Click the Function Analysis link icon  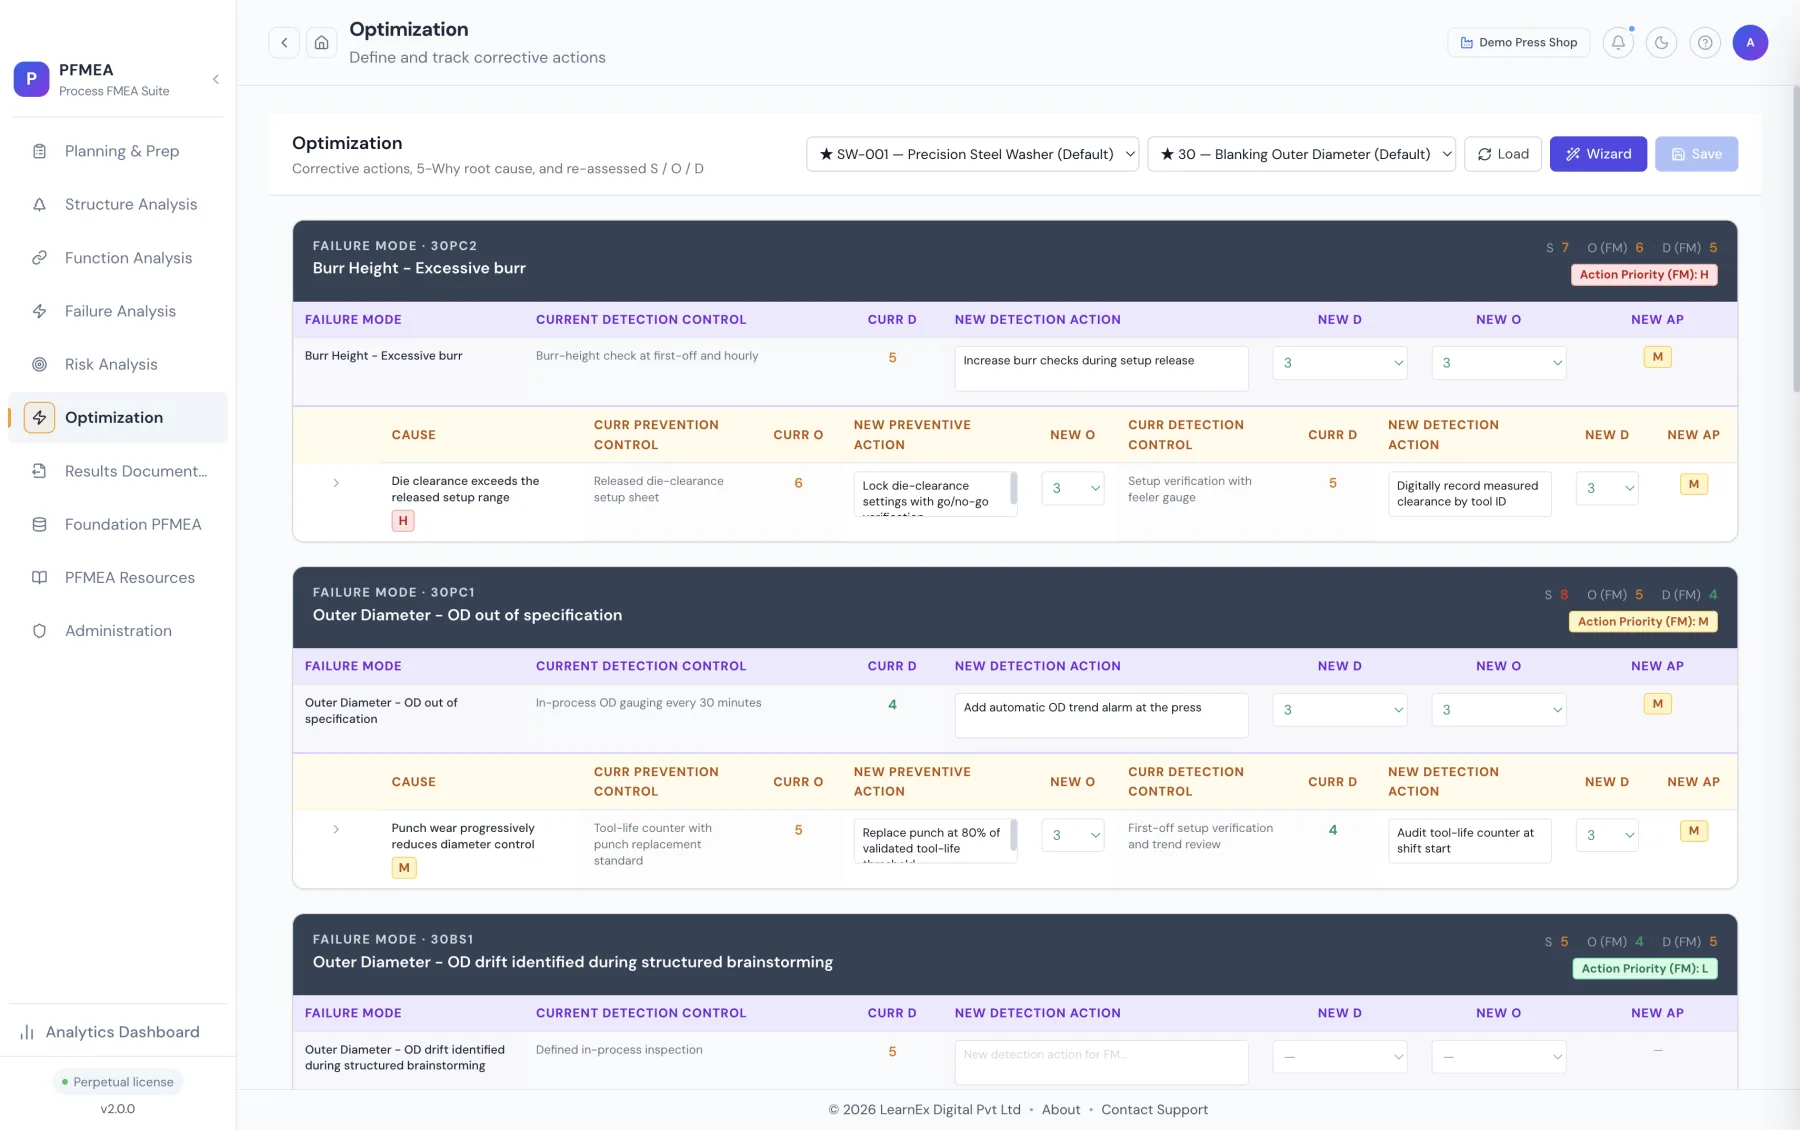(40, 258)
